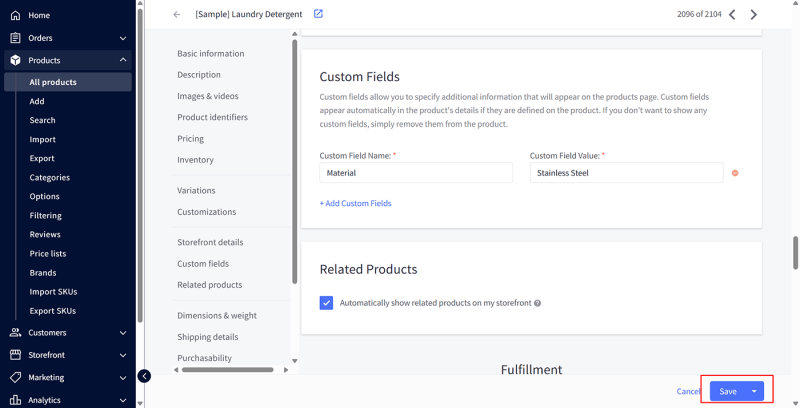Go to next product with right chevron
The image size is (800, 408).
754,14
